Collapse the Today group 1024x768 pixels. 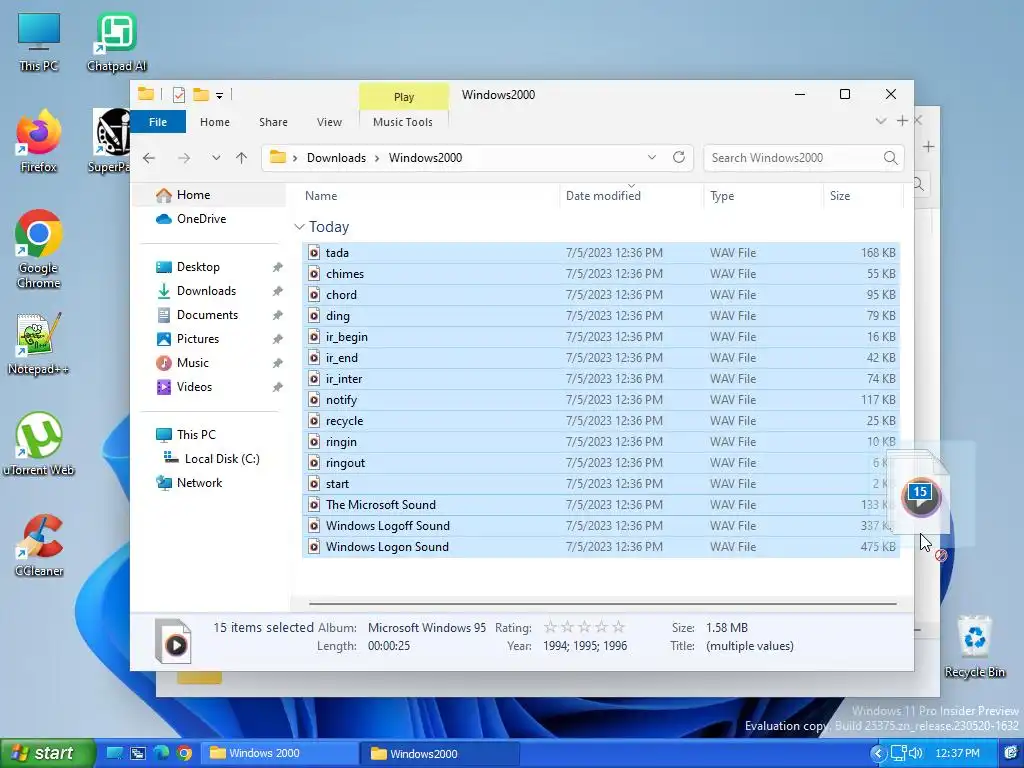pos(300,227)
